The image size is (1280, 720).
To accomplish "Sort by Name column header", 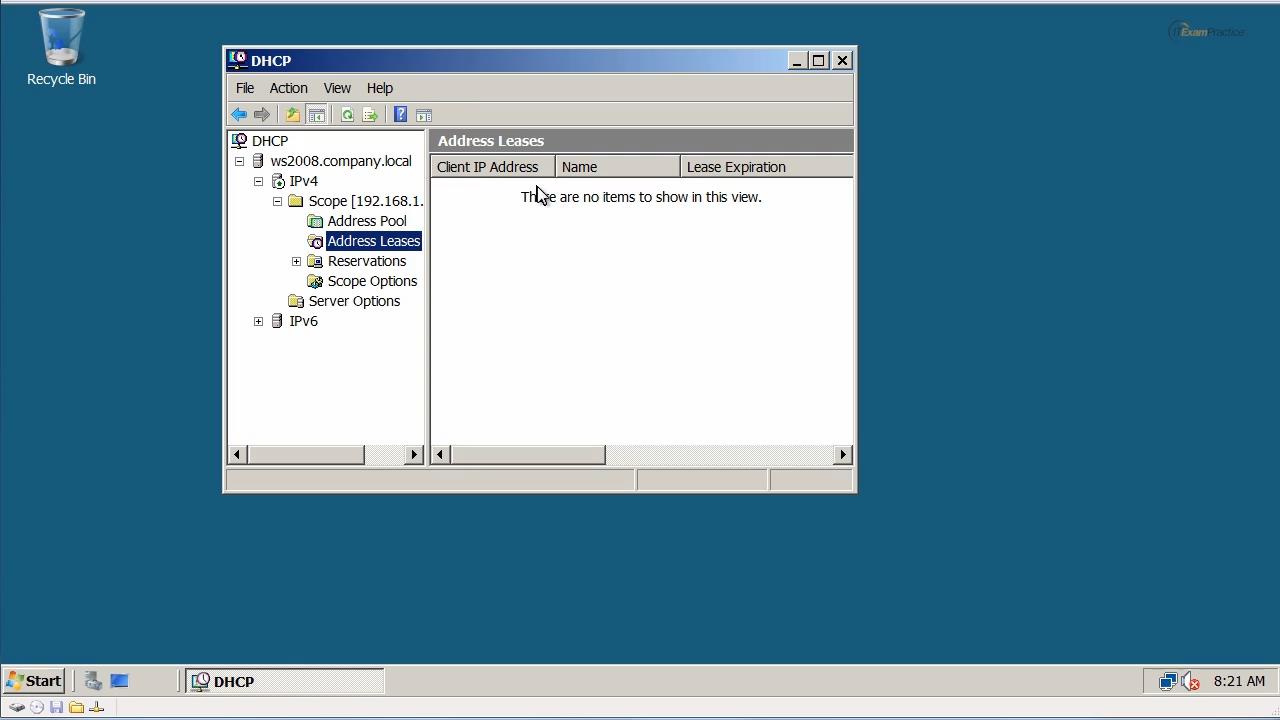I will coord(618,167).
